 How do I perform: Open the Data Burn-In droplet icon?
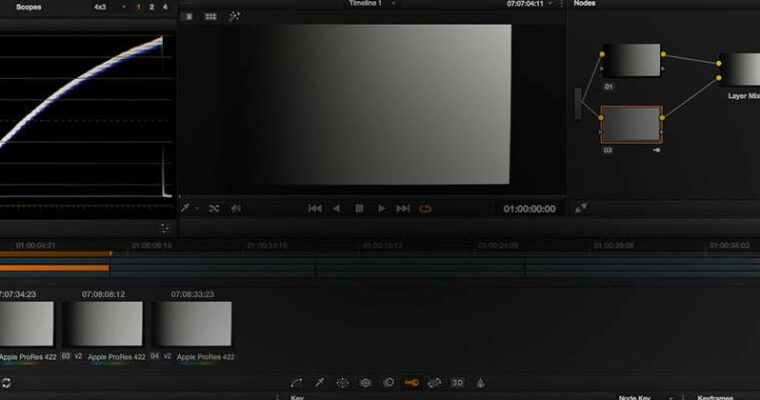[480, 383]
